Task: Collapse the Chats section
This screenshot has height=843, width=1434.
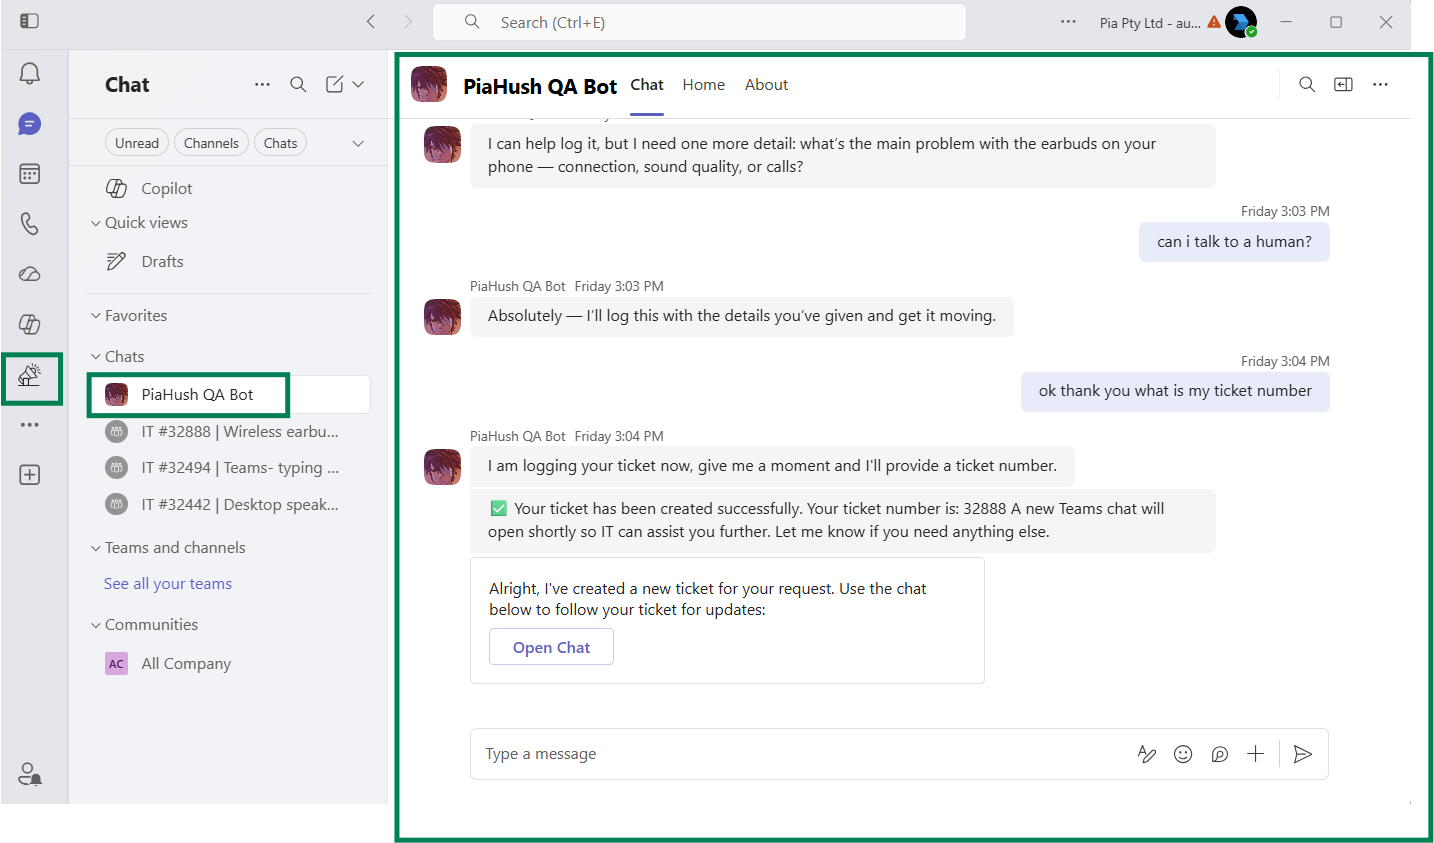Action: [117, 357]
